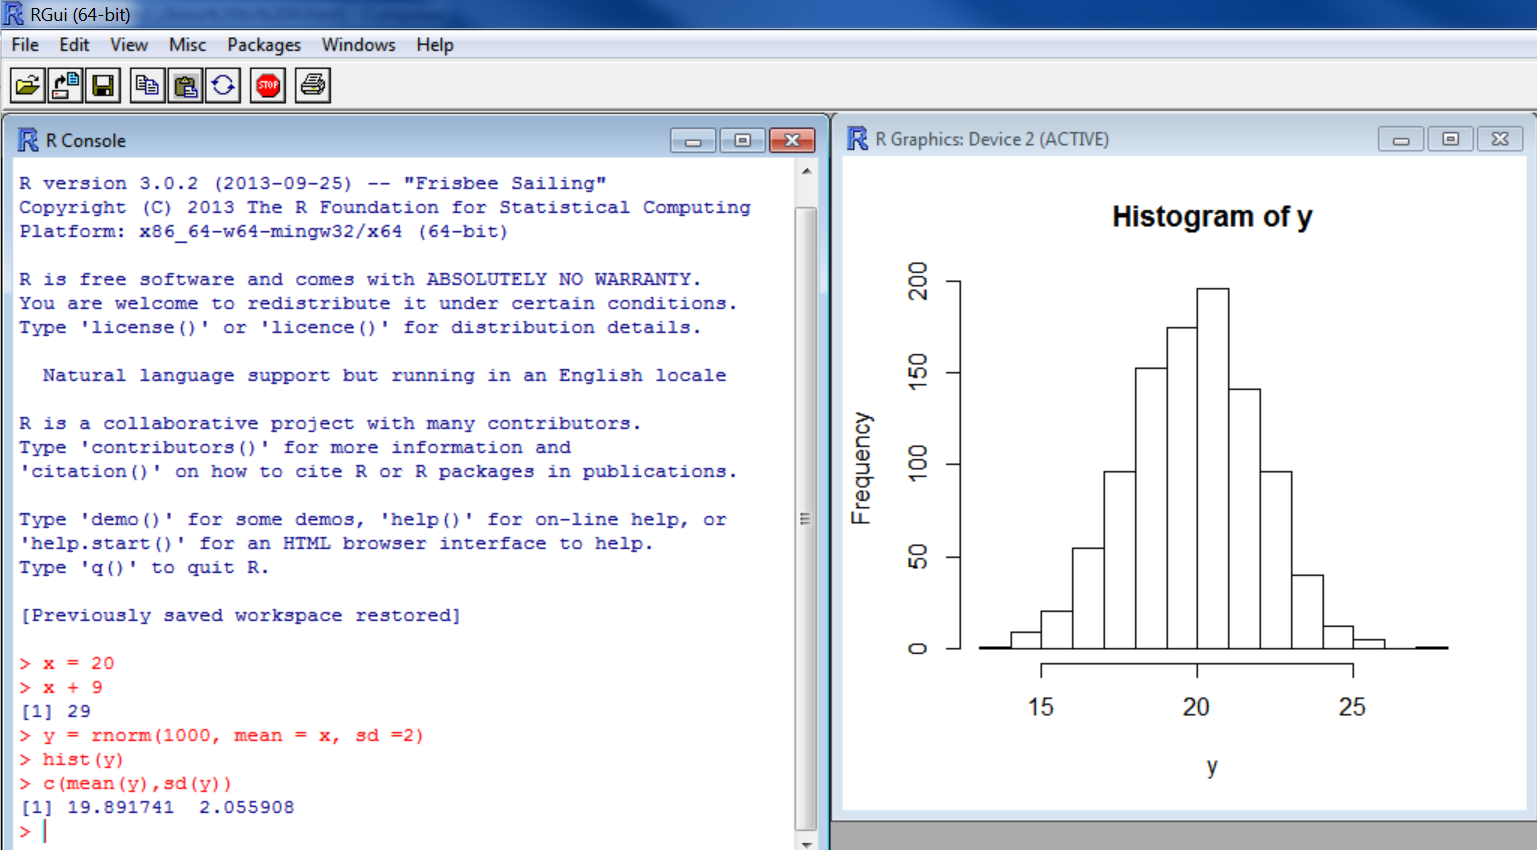Print the console using the printer icon

(x=311, y=85)
